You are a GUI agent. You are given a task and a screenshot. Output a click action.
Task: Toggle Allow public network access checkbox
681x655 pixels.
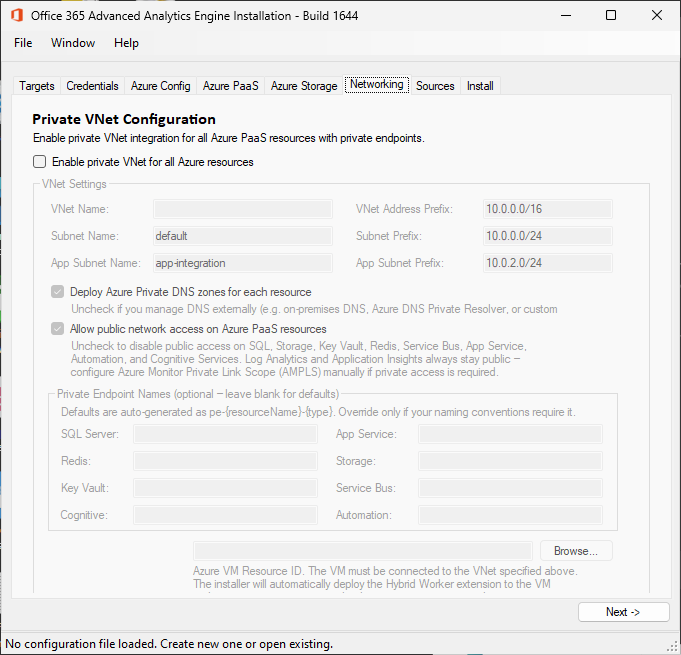click(x=57, y=328)
